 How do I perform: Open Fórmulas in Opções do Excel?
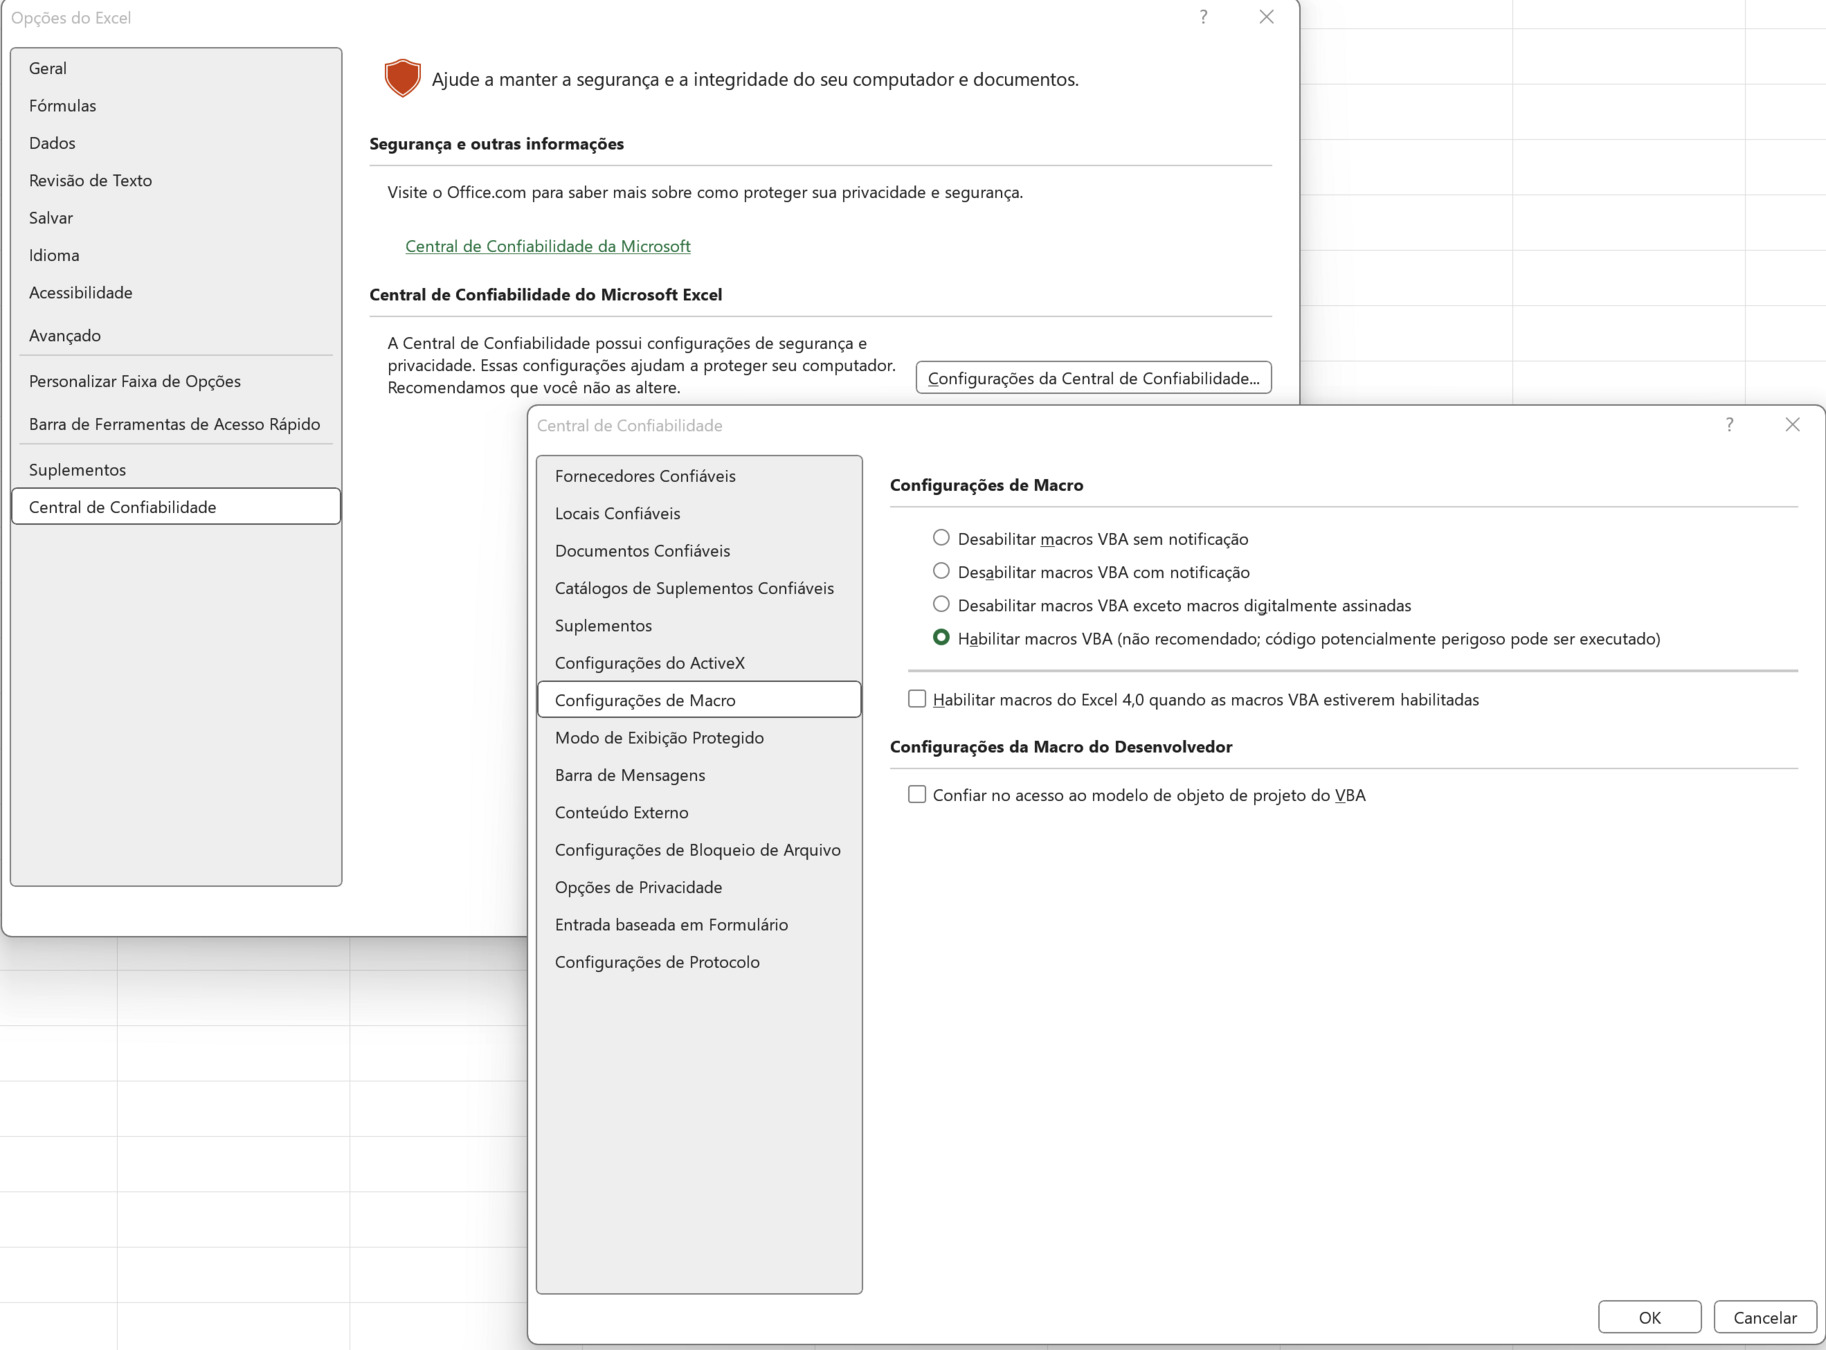click(176, 105)
